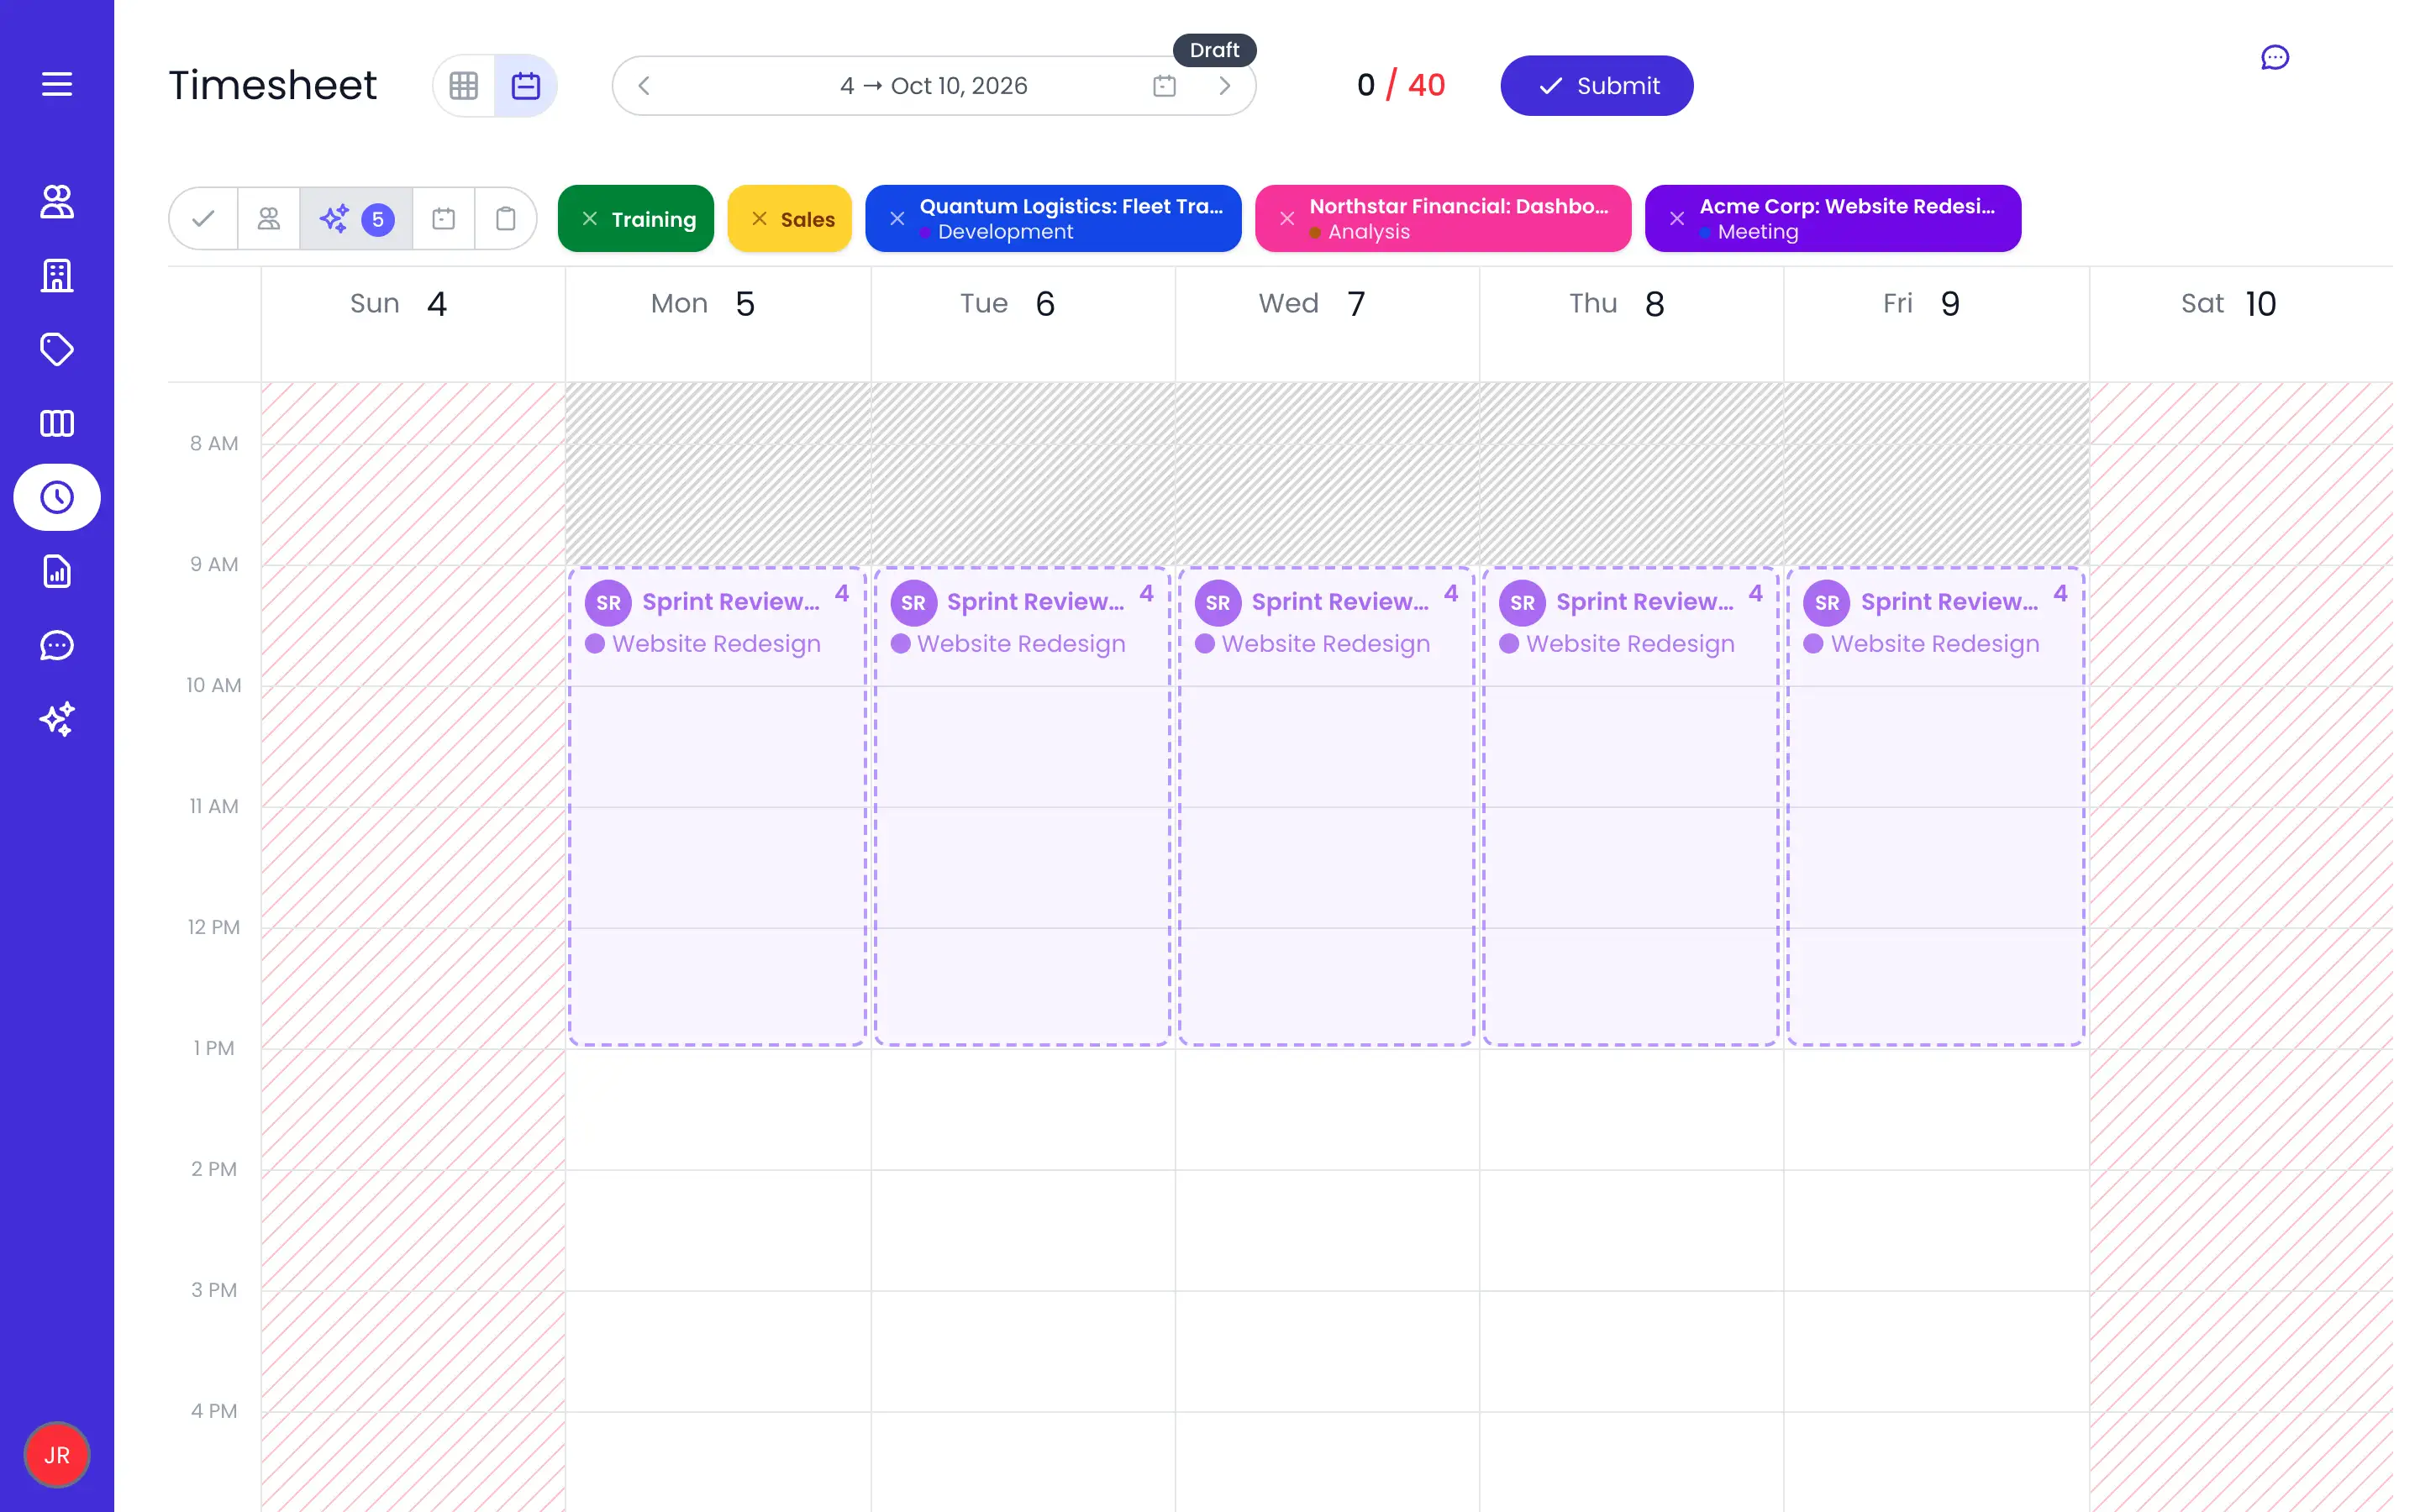
Task: Open the building/companies sidebar icon
Action: 57,275
